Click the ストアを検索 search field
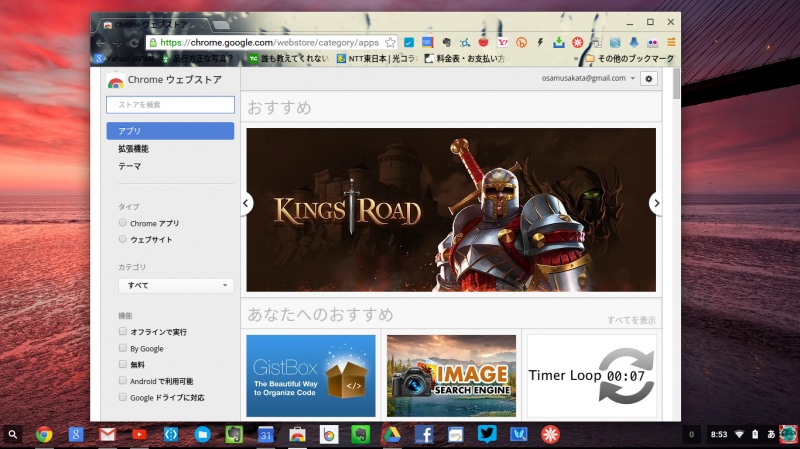 click(x=170, y=104)
